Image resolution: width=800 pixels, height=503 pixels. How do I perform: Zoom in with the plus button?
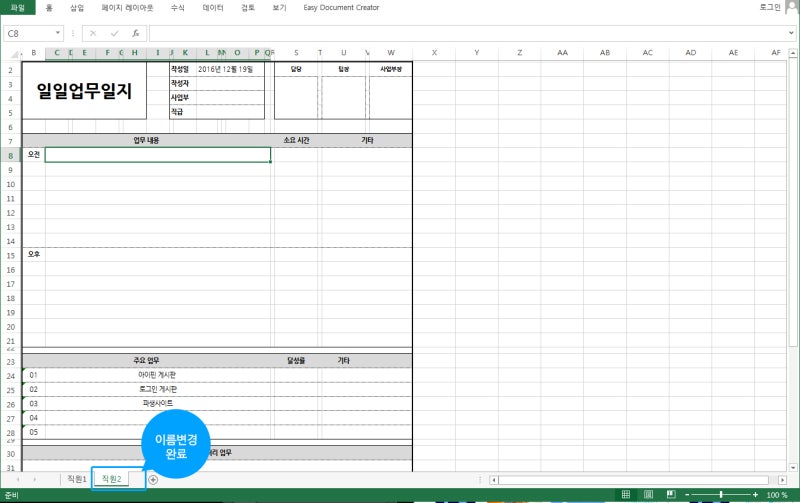click(756, 494)
